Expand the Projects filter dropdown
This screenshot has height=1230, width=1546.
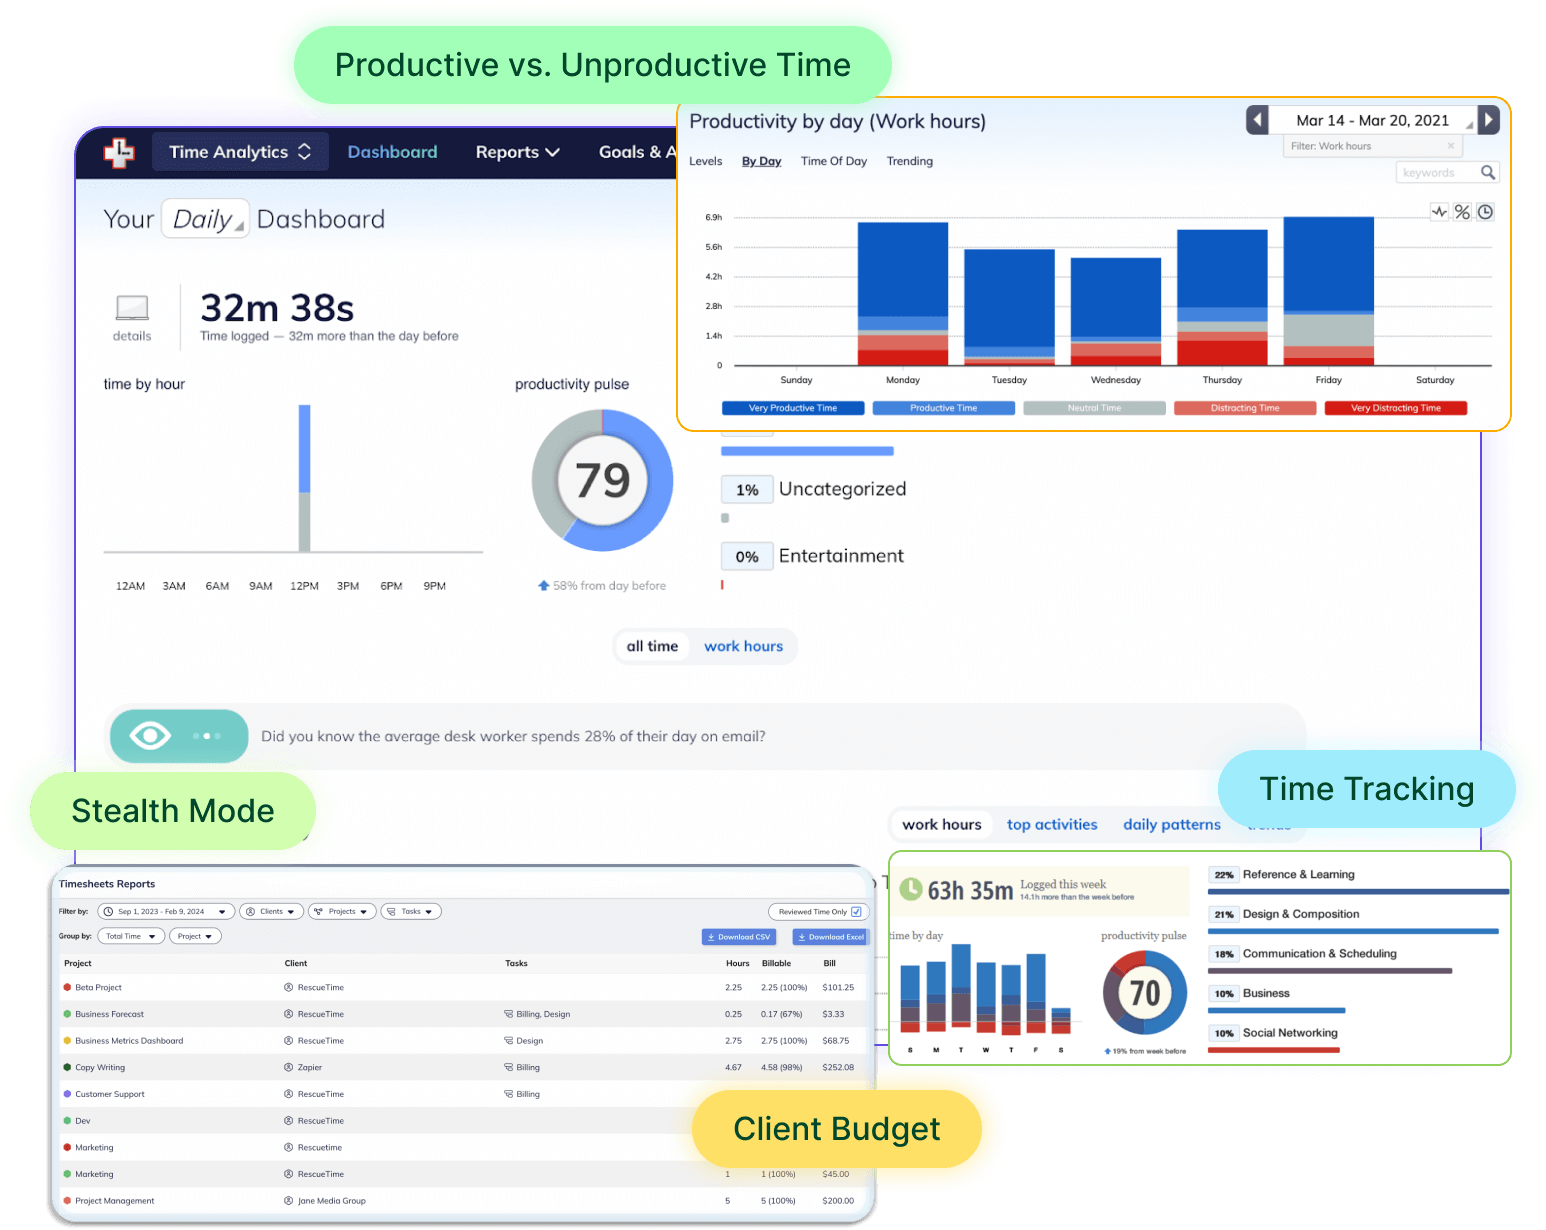tap(342, 911)
